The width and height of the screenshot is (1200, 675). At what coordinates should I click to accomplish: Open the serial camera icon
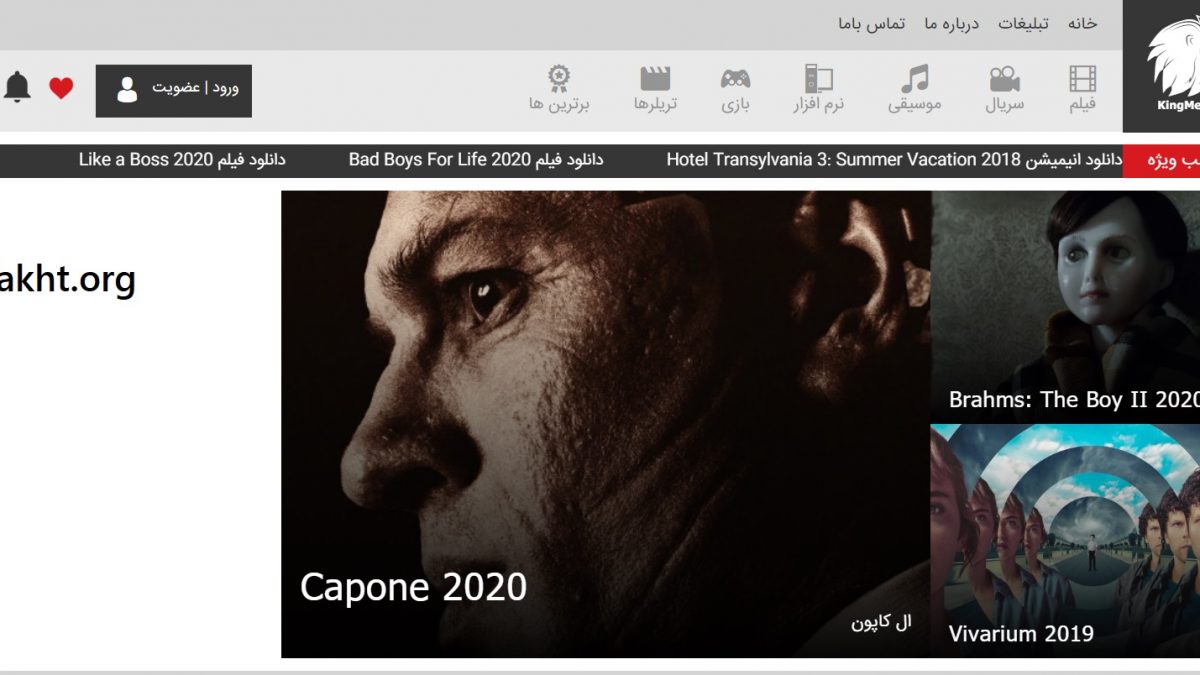[x=1004, y=79]
